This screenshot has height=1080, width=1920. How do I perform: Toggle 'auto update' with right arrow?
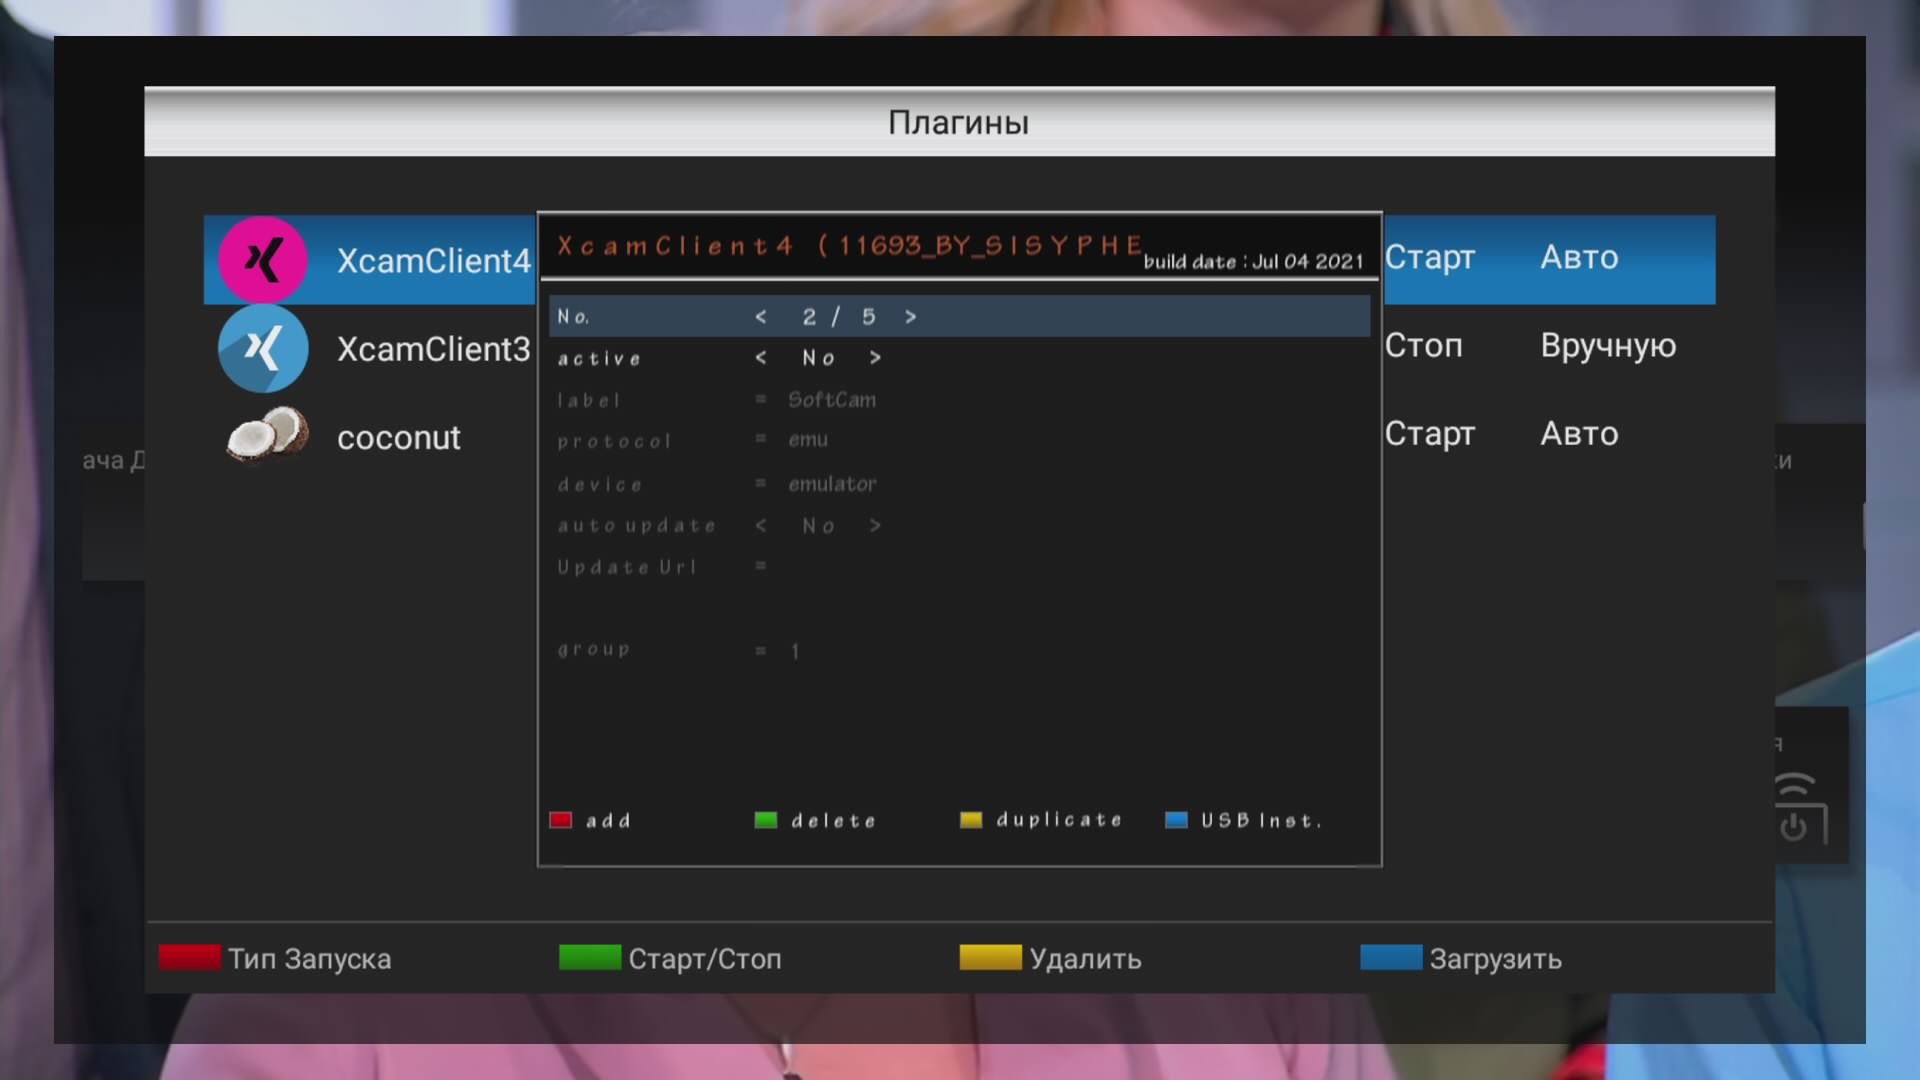tap(875, 526)
